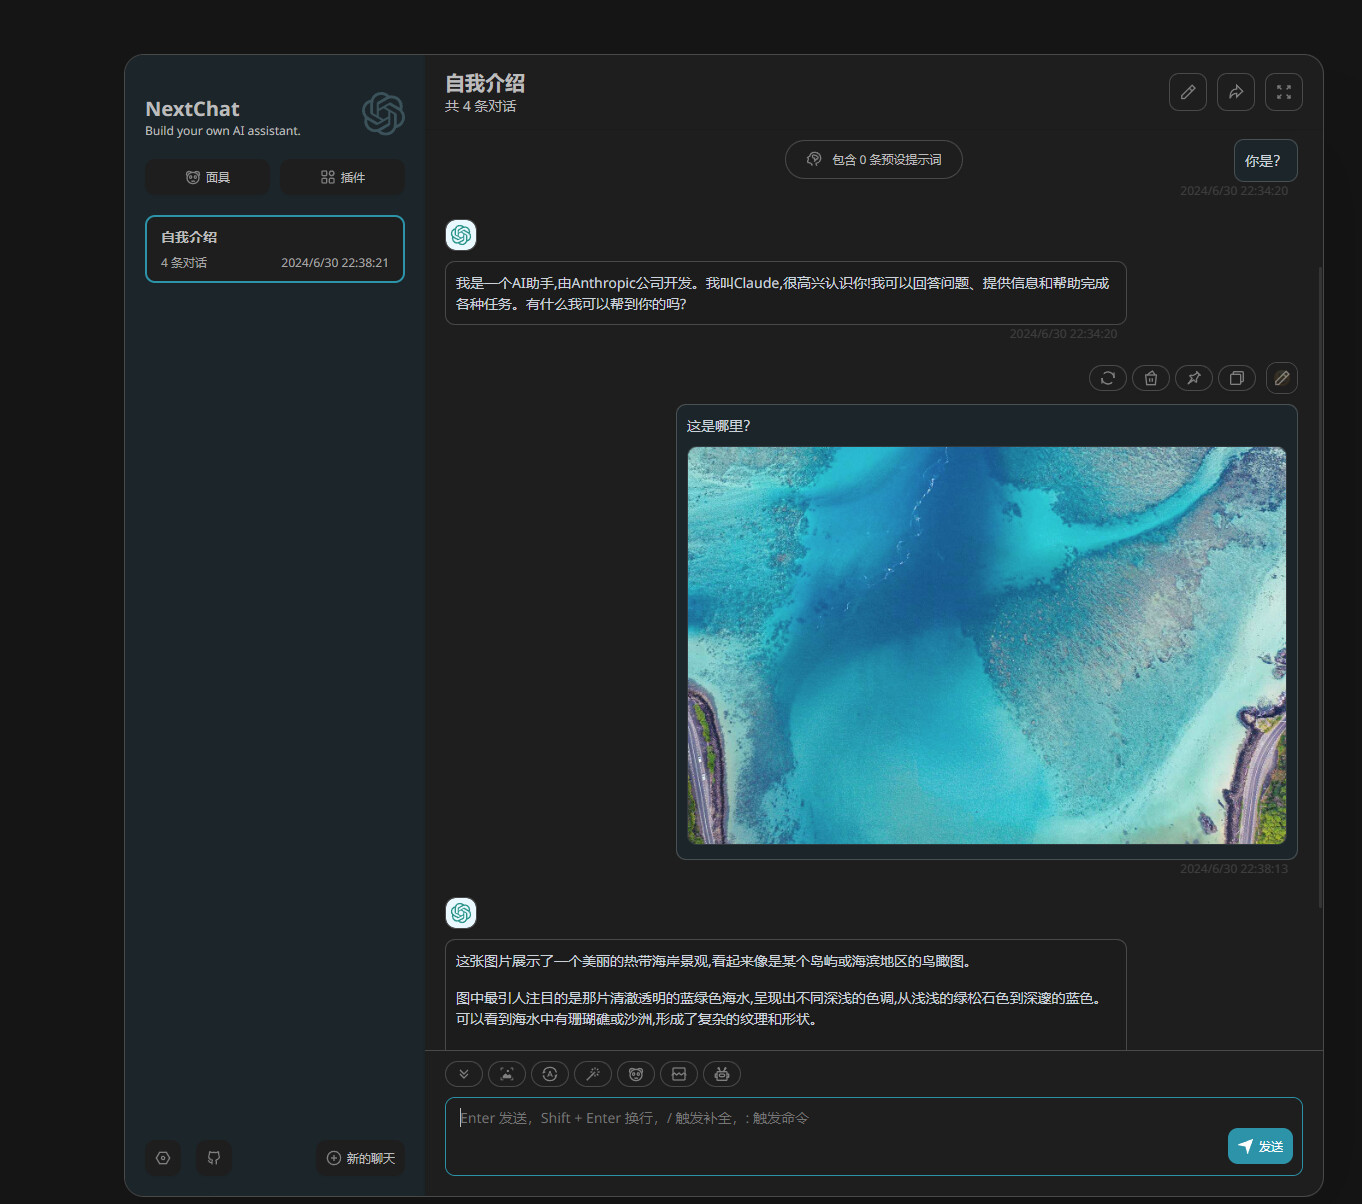This screenshot has height=1204, width=1362.
Task: Expand the 包含 0 条预设提示词 pill
Action: [874, 160]
